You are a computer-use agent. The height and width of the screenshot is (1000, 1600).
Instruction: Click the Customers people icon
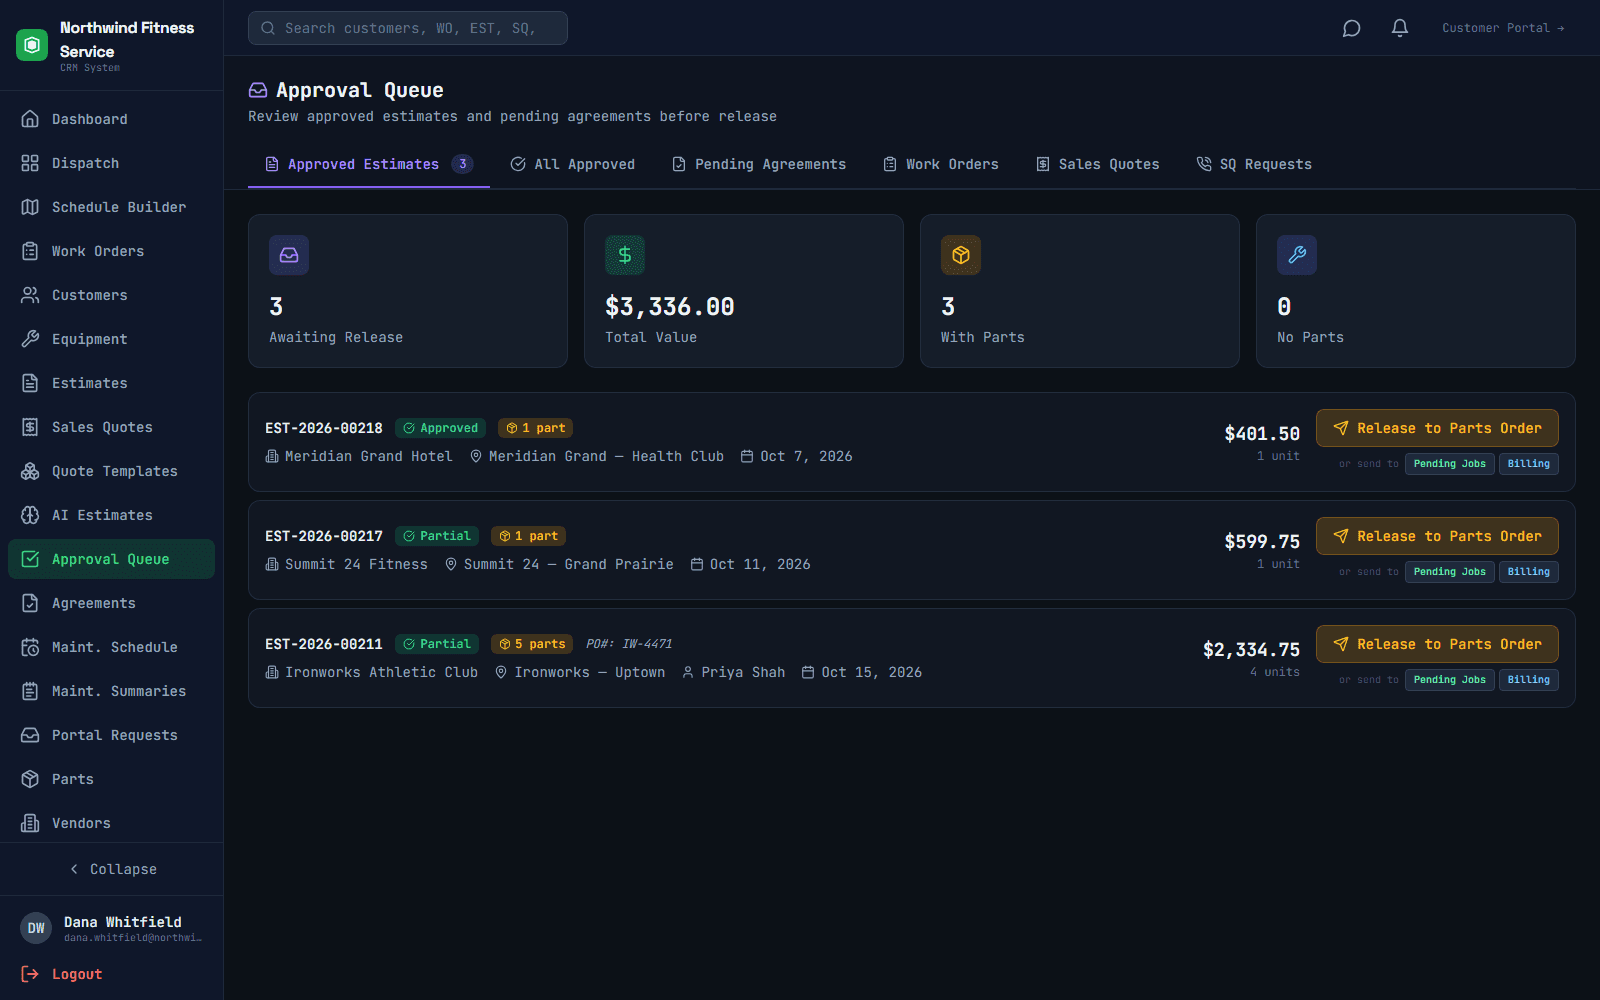point(30,295)
